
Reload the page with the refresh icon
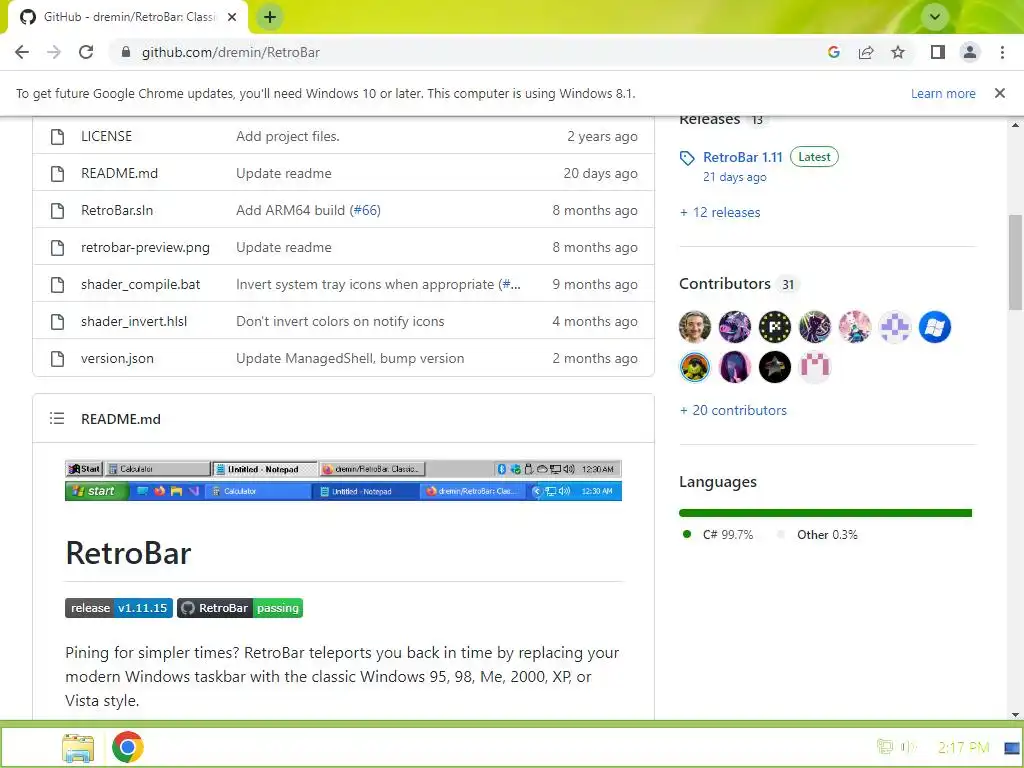[x=86, y=52]
